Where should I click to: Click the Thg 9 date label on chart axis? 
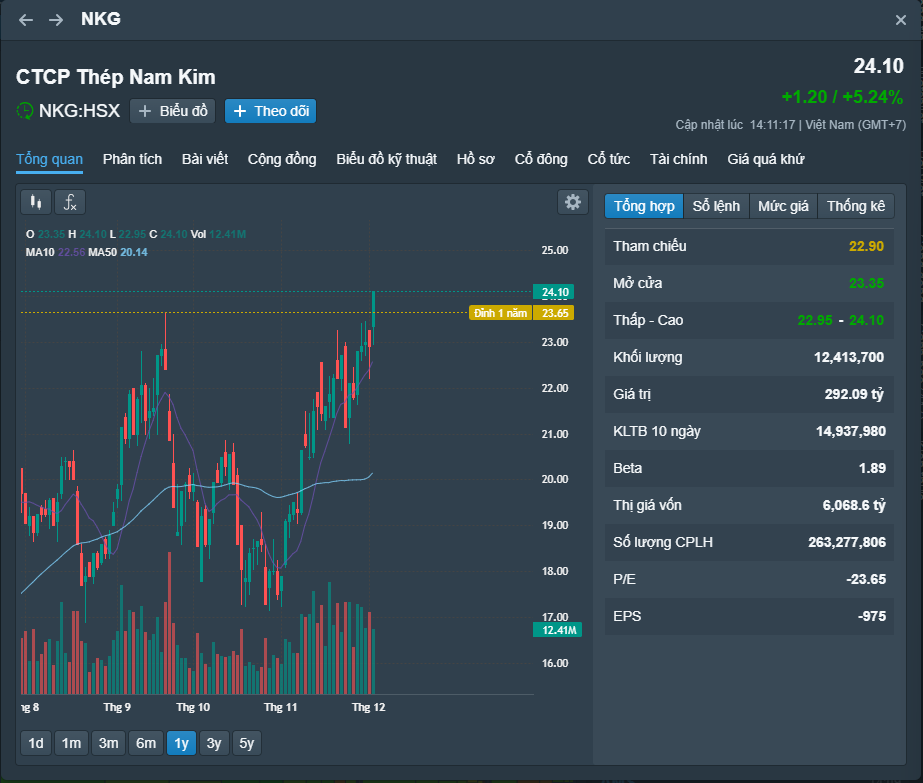[x=117, y=707]
